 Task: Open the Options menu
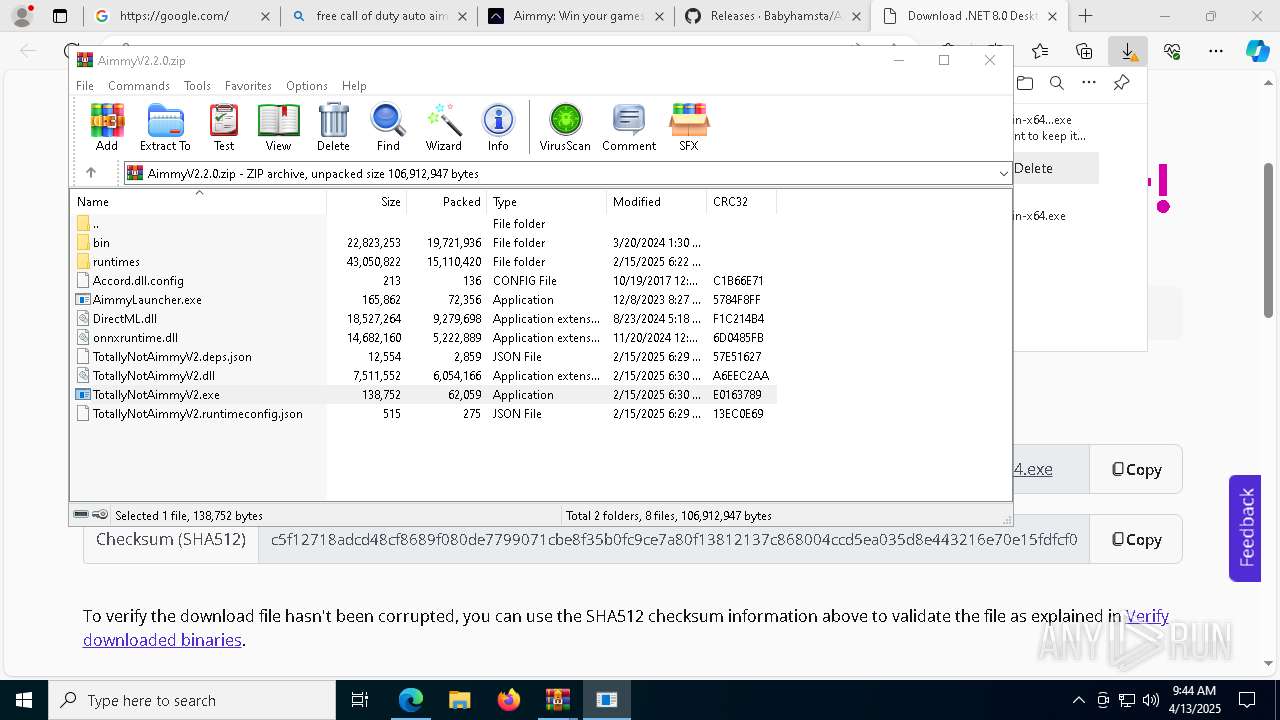pyautogui.click(x=307, y=86)
